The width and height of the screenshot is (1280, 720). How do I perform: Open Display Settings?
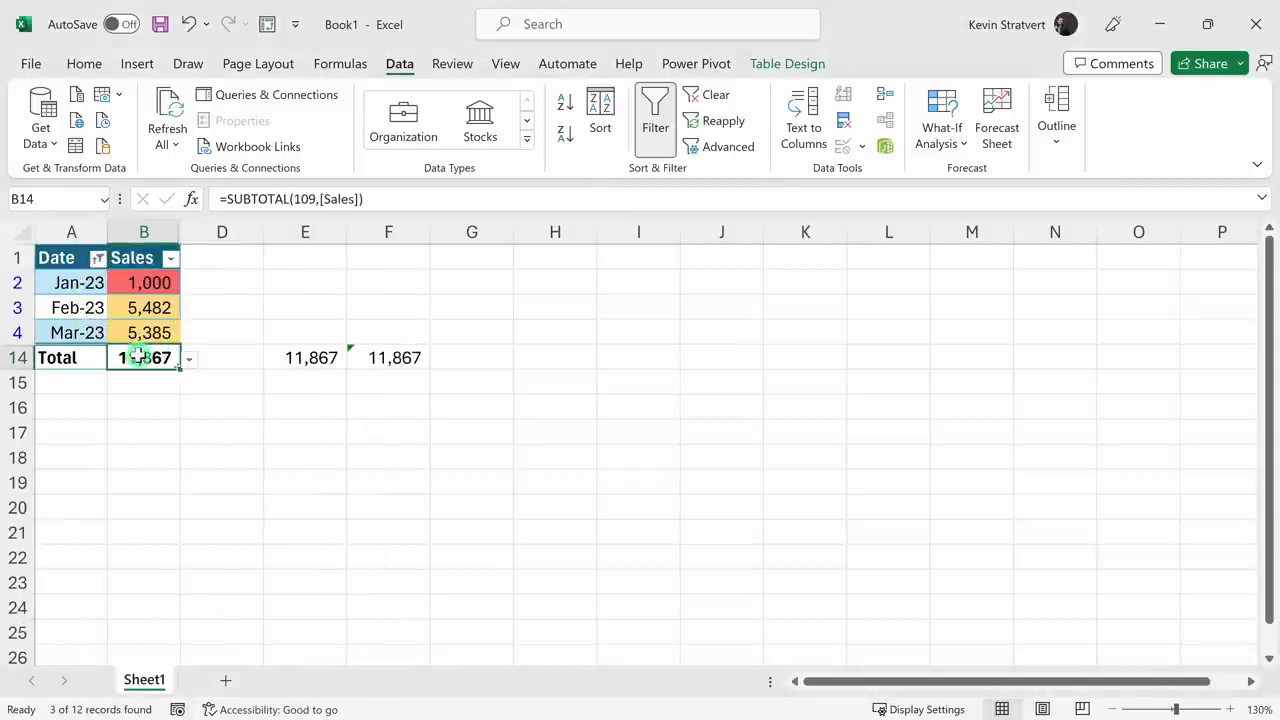click(918, 709)
